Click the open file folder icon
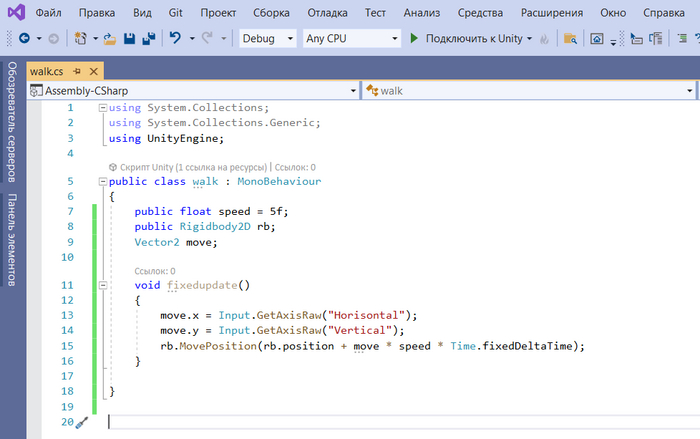The width and height of the screenshot is (700, 439). pyautogui.click(x=108, y=38)
